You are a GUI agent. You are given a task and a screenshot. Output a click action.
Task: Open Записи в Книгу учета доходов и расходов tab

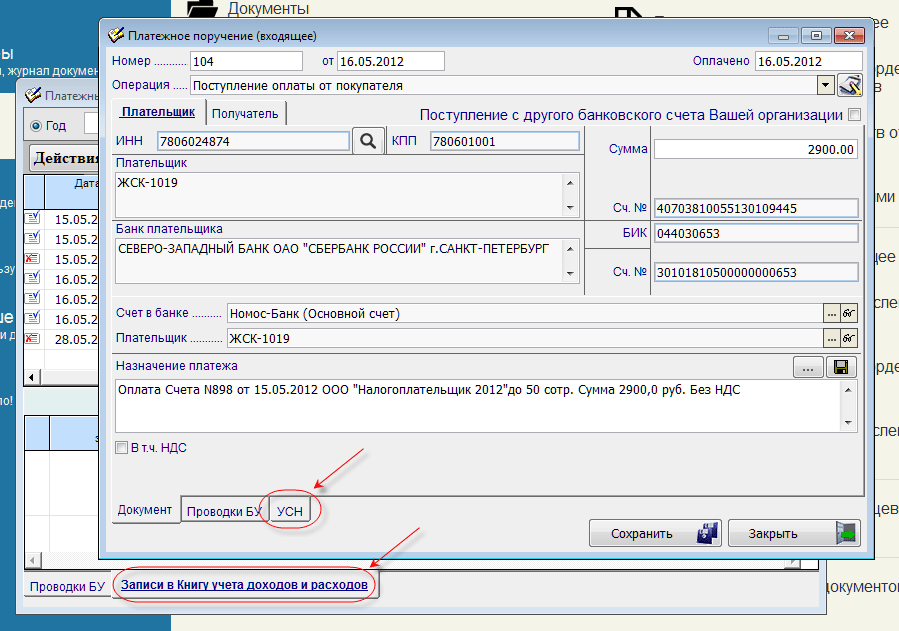click(x=244, y=585)
